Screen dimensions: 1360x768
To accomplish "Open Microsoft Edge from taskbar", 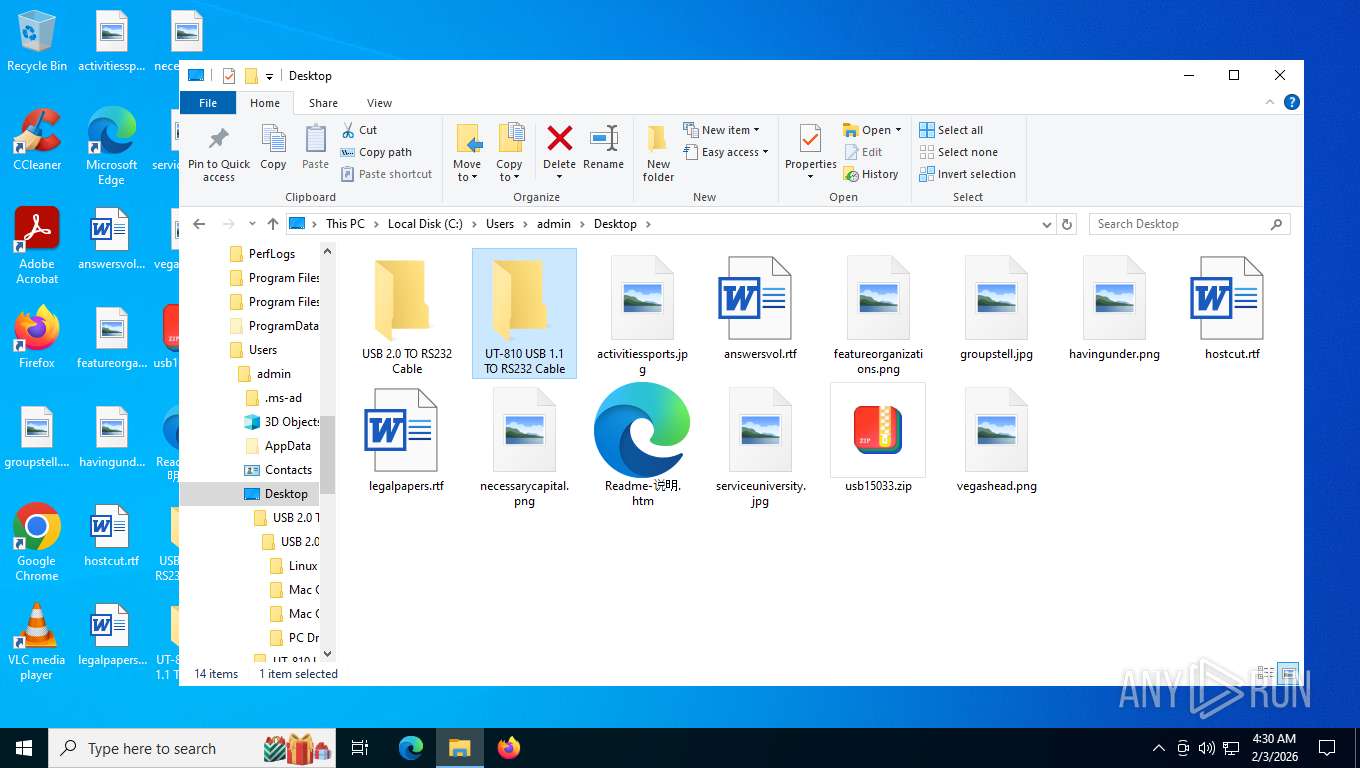I will point(411,748).
